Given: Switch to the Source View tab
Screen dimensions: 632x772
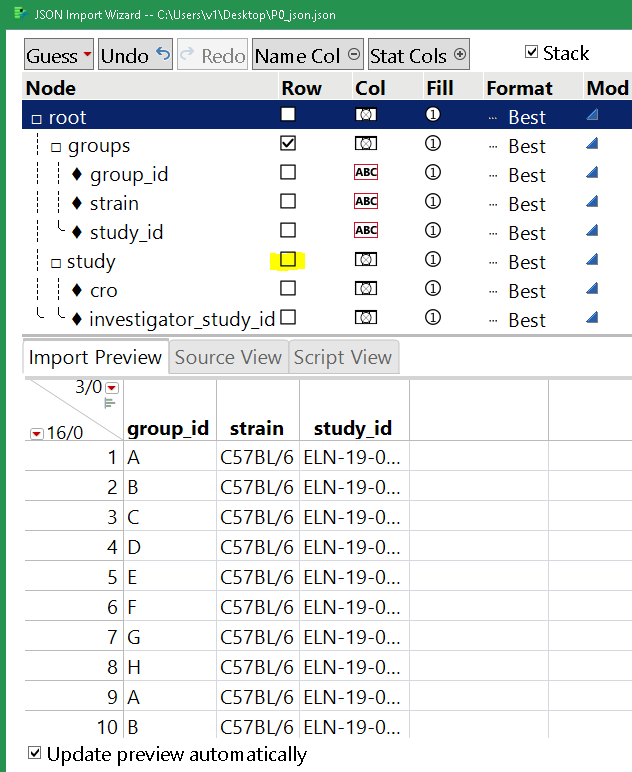Looking at the screenshot, I should coord(228,357).
